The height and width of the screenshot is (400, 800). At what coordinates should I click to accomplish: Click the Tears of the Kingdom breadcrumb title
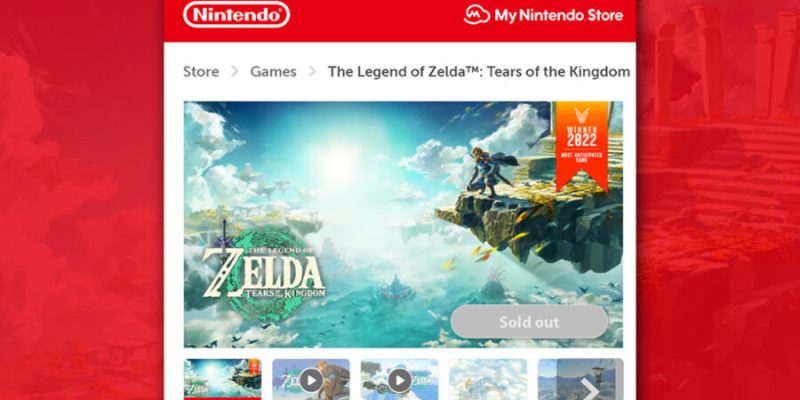pos(479,72)
